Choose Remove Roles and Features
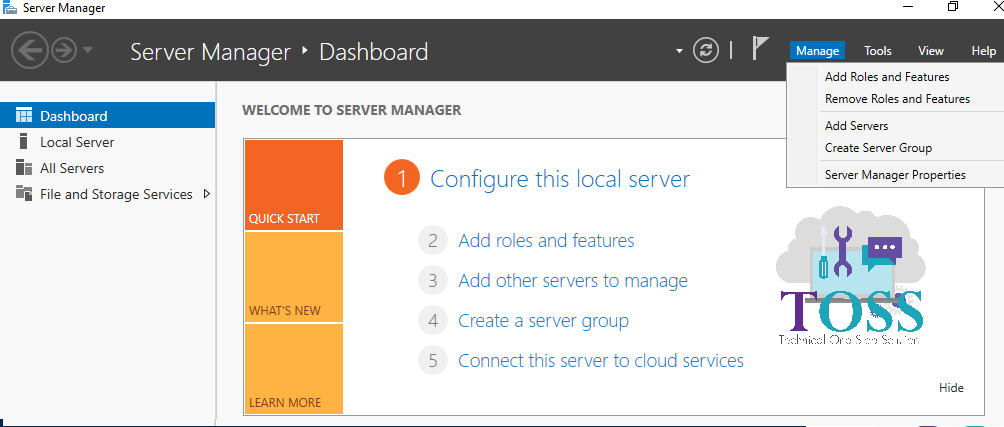This screenshot has width=1004, height=427. click(897, 99)
